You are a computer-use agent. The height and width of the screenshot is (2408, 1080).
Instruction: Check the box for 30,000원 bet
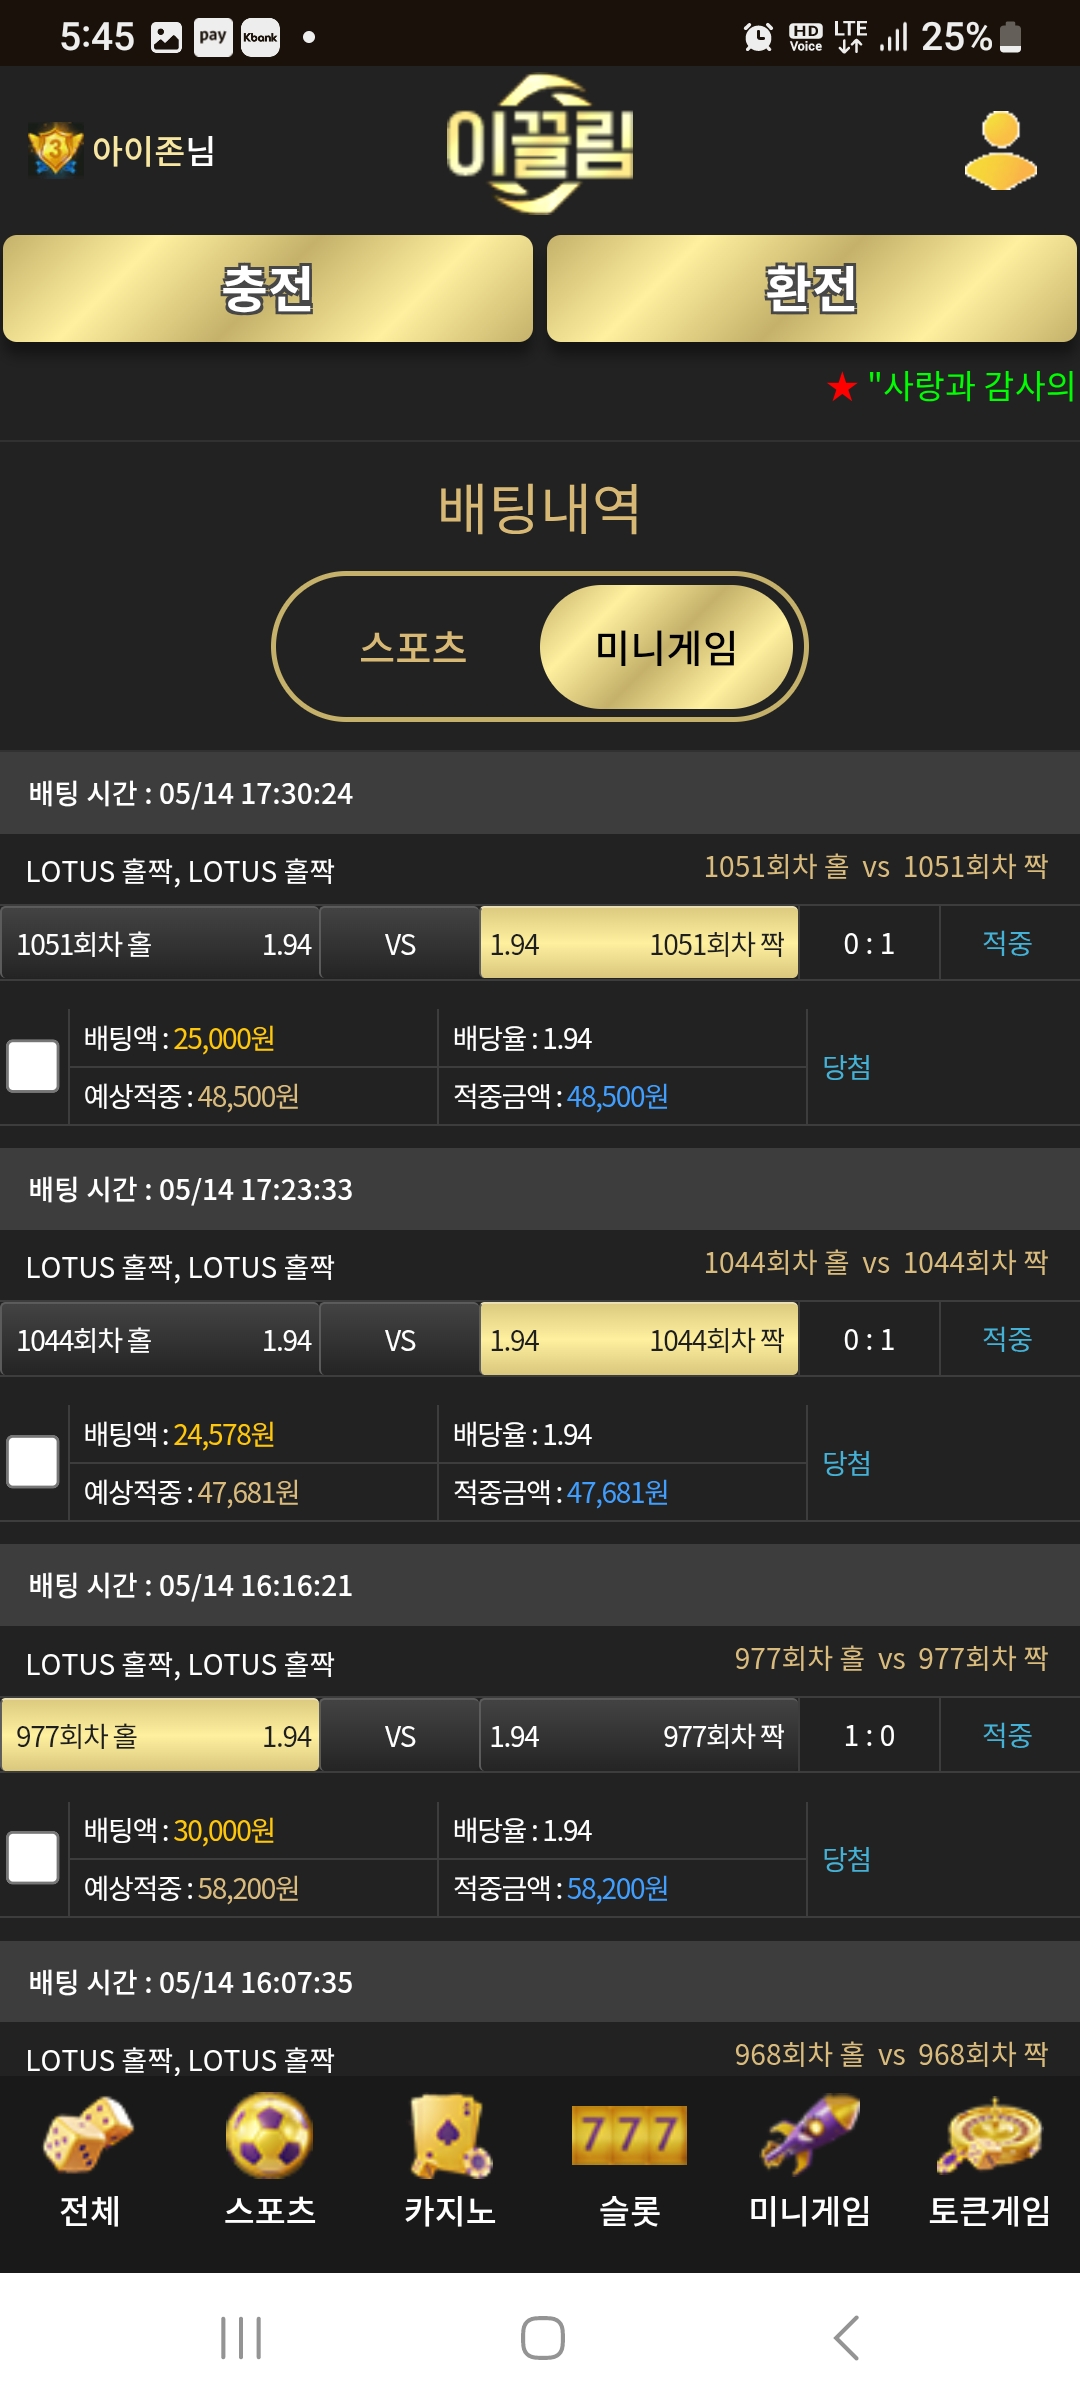33,1858
